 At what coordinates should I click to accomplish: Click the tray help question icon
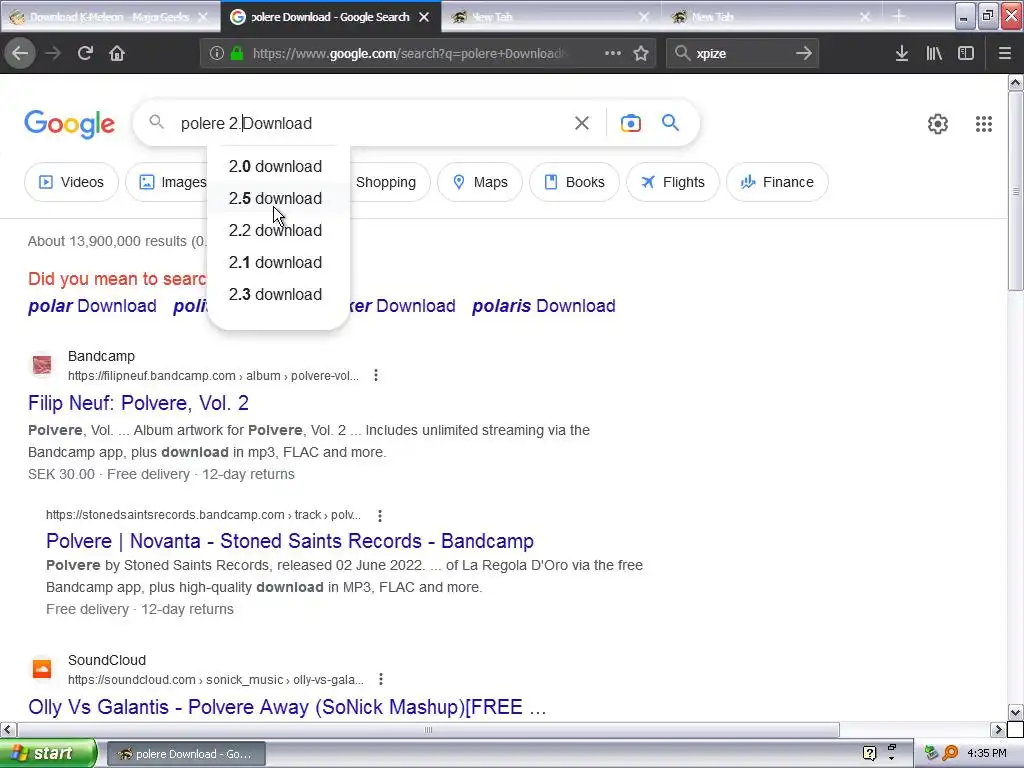tap(869, 753)
